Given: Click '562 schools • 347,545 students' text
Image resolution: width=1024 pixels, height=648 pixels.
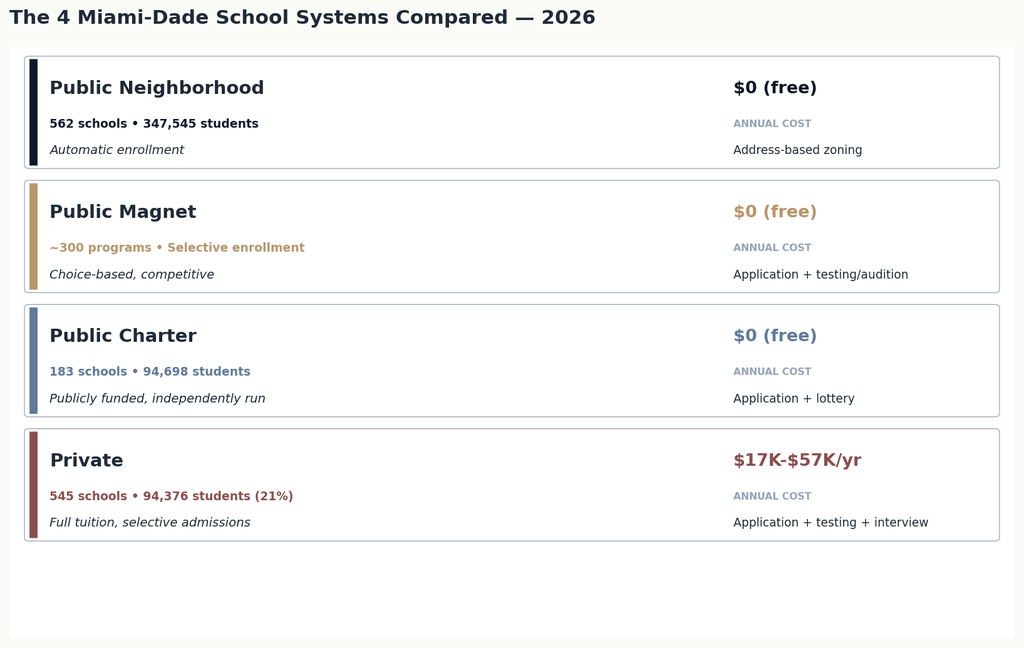Looking at the screenshot, I should (x=154, y=123).
